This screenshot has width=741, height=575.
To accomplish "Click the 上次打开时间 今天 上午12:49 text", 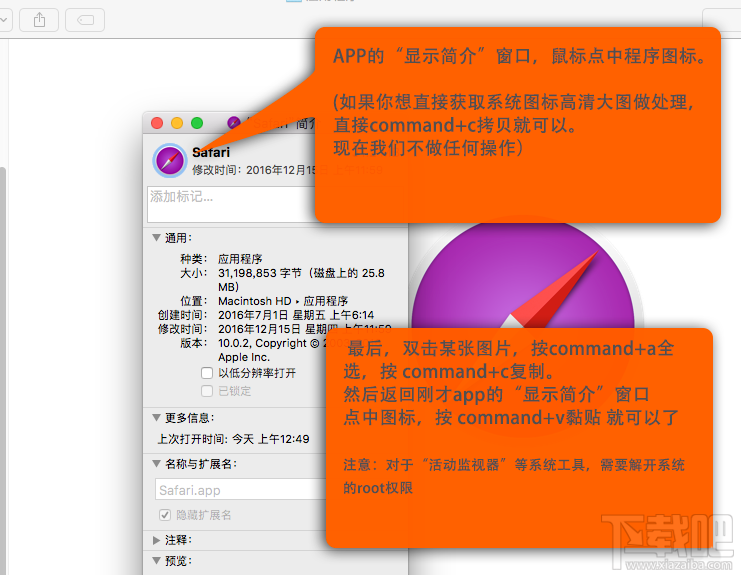I will tap(233, 439).
